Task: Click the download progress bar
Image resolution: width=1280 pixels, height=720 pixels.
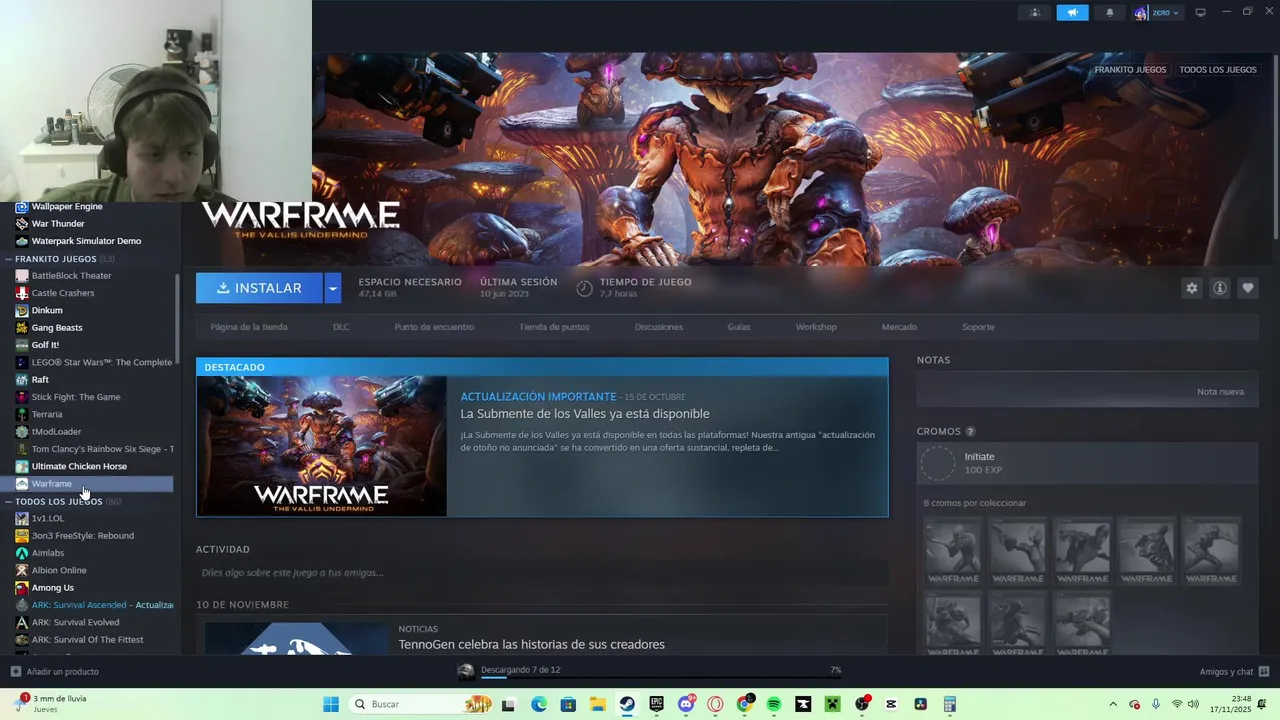Action: tap(661, 678)
